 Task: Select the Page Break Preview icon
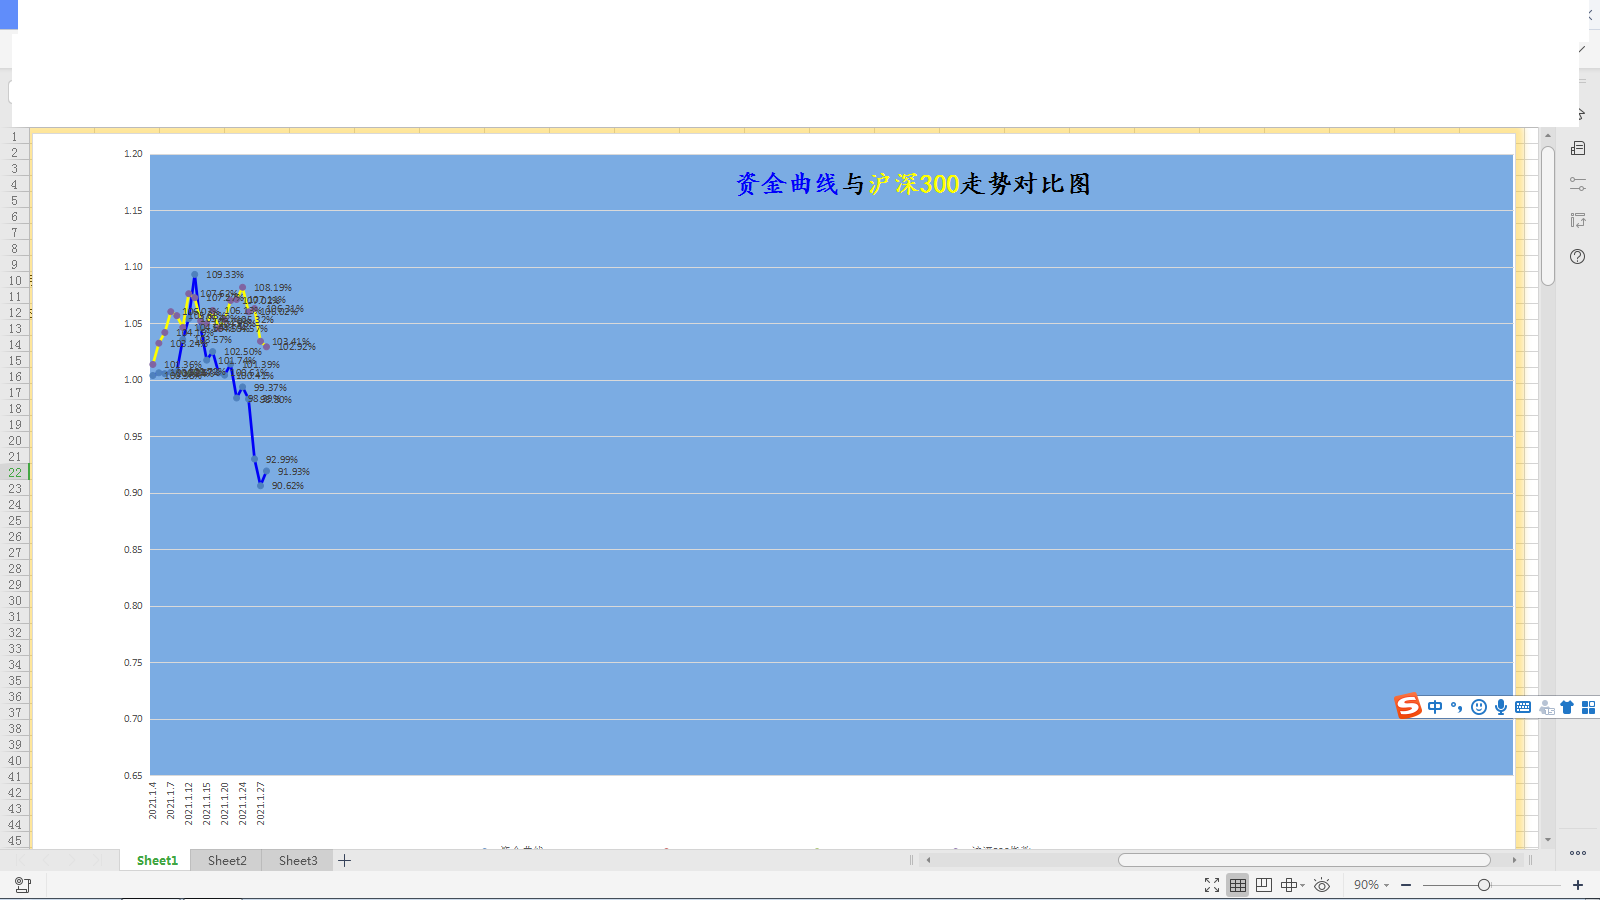coord(1263,885)
